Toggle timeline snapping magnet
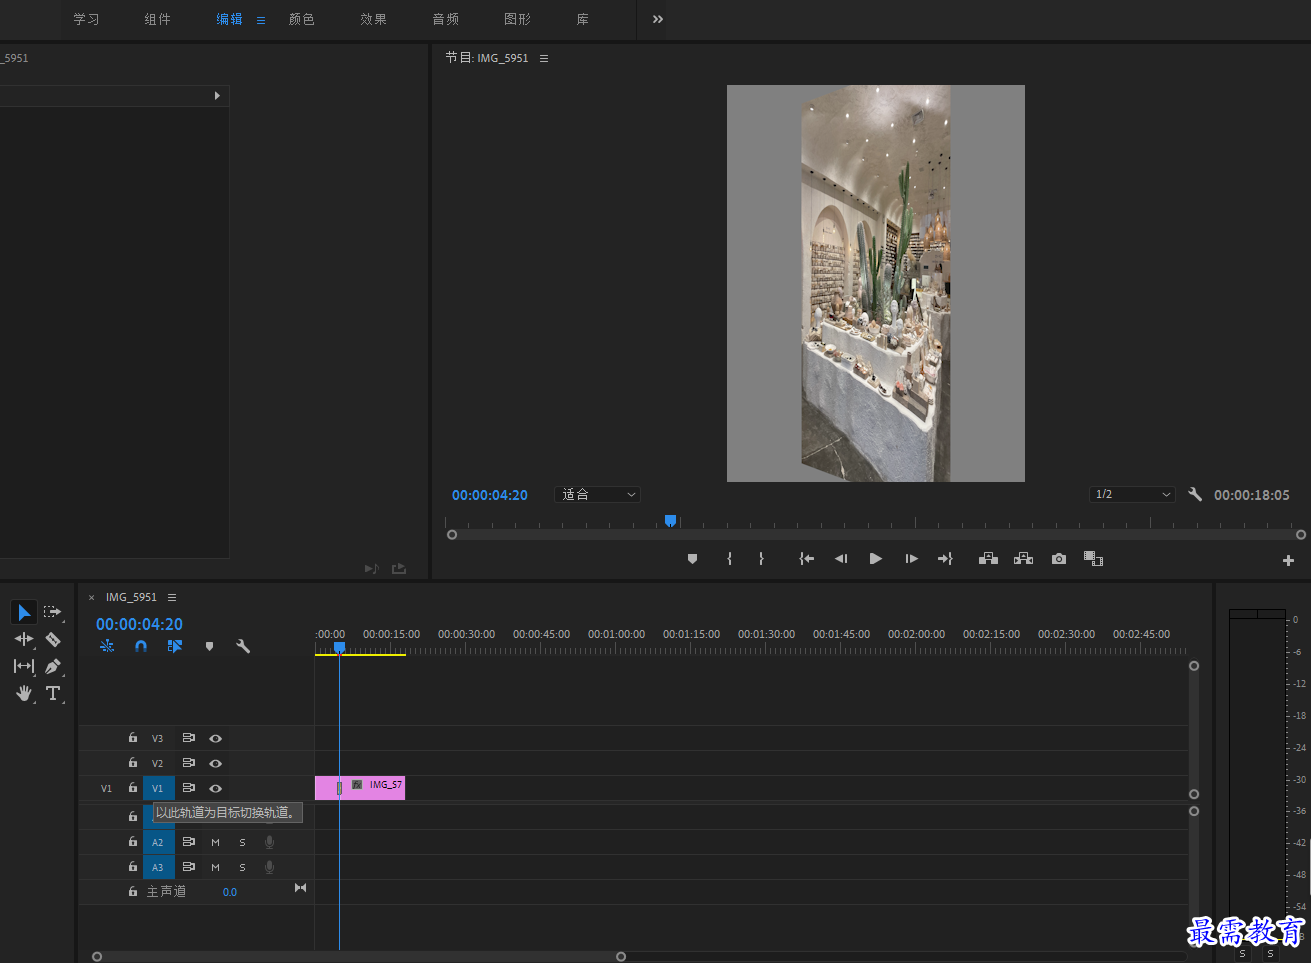The width and height of the screenshot is (1311, 963). [x=141, y=646]
